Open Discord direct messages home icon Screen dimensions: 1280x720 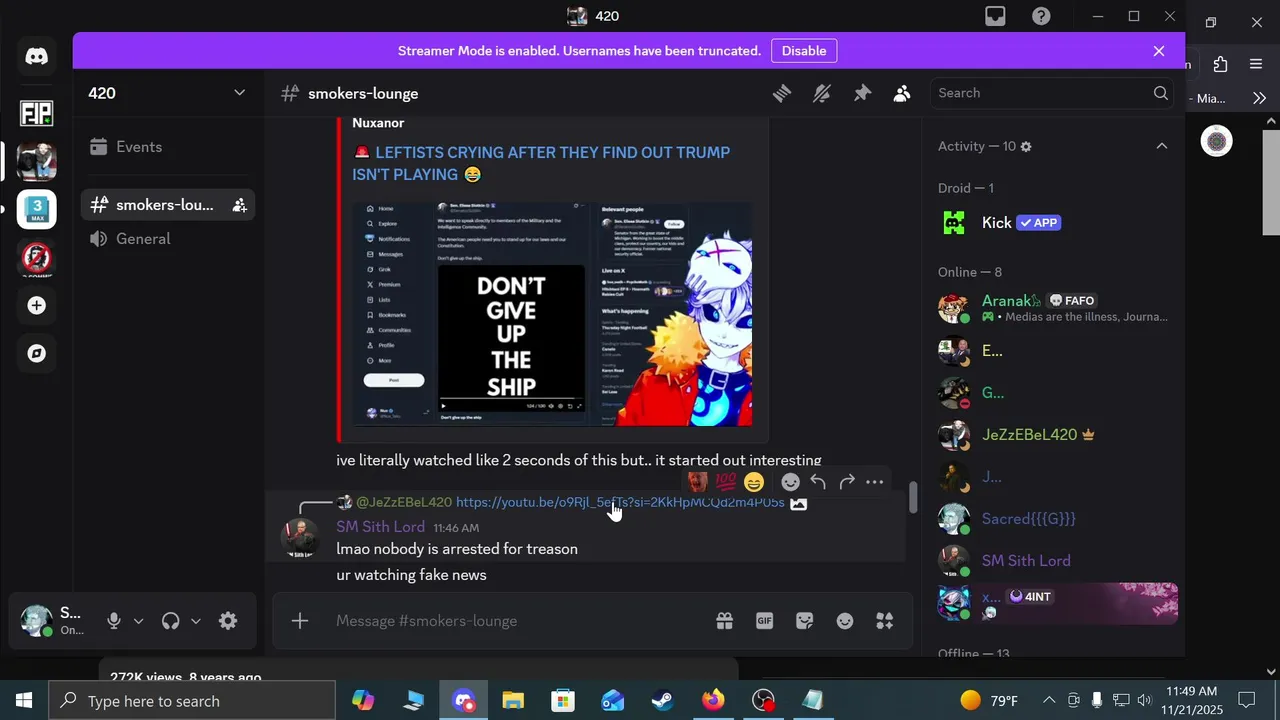click(x=37, y=57)
